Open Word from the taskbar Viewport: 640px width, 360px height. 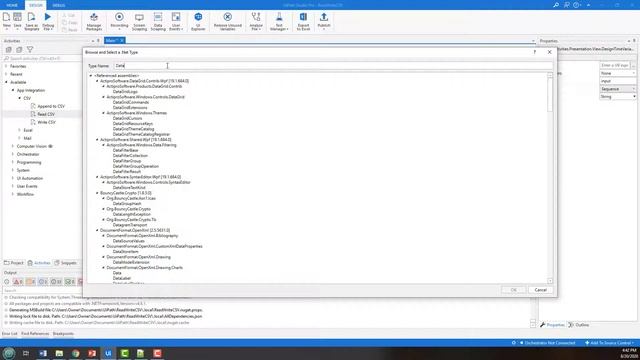(43, 353)
